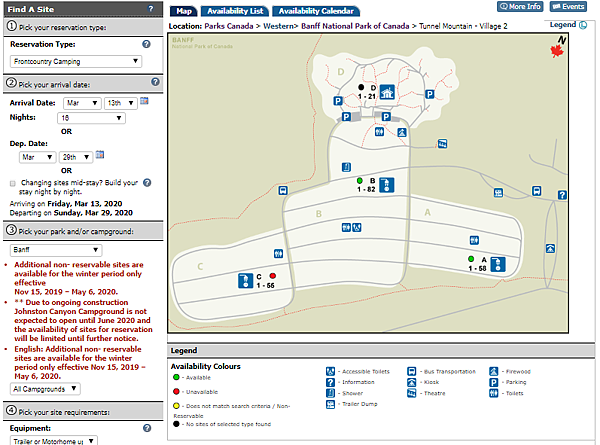Screen dimensions: 600x445
Task: Open Nights dropdown showing 16
Action: (91, 118)
